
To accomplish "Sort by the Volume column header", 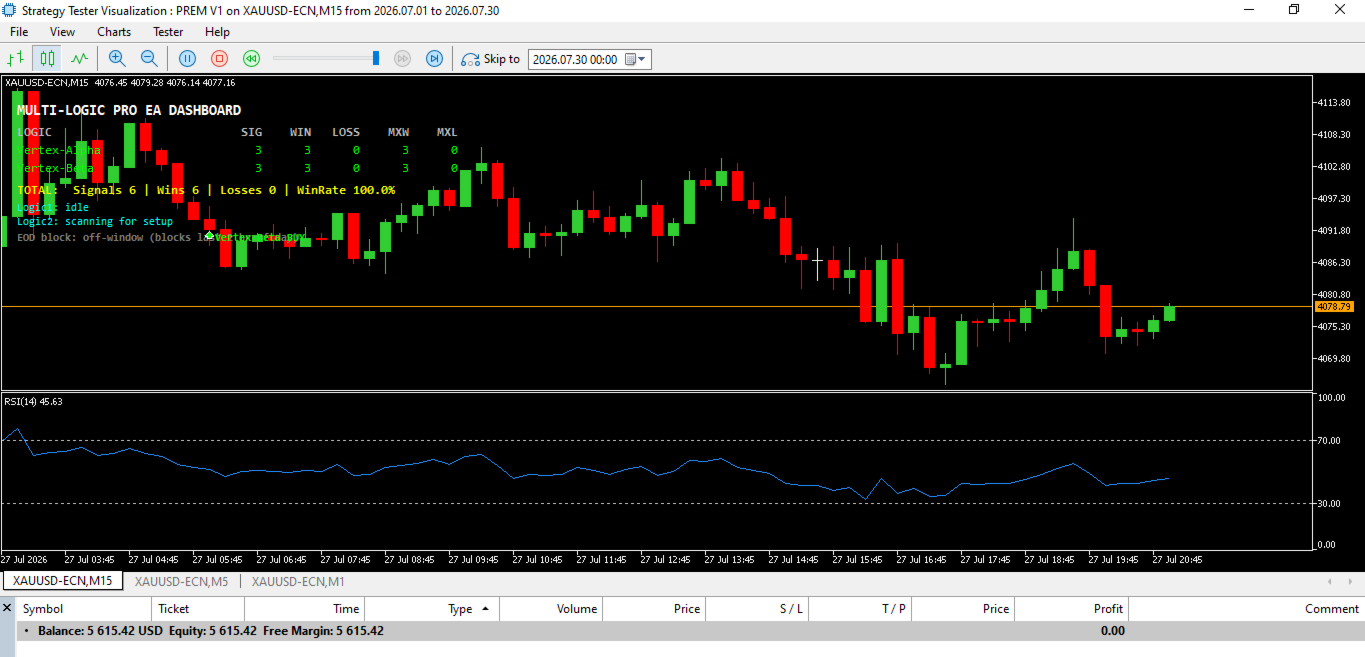I will (551, 608).
